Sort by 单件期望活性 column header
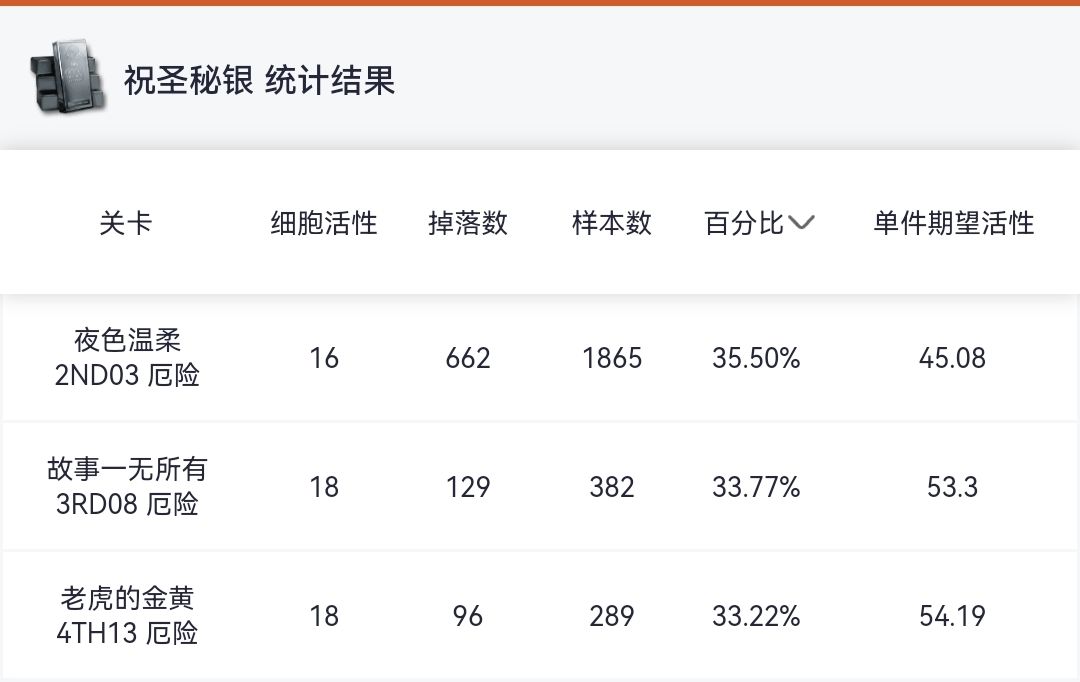This screenshot has width=1080, height=682. (953, 223)
